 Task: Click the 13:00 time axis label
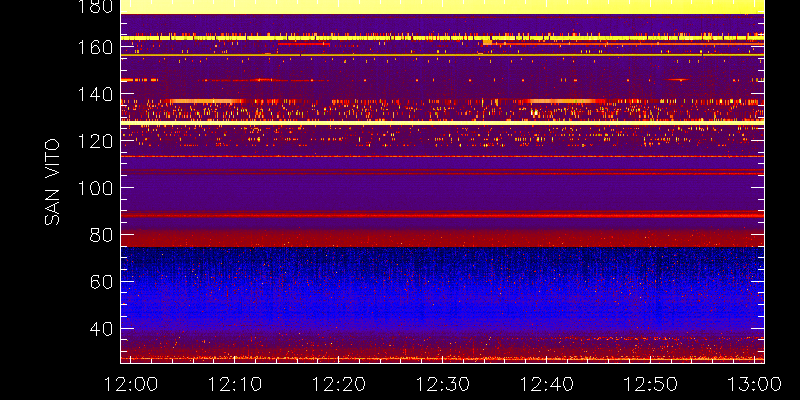point(755,384)
